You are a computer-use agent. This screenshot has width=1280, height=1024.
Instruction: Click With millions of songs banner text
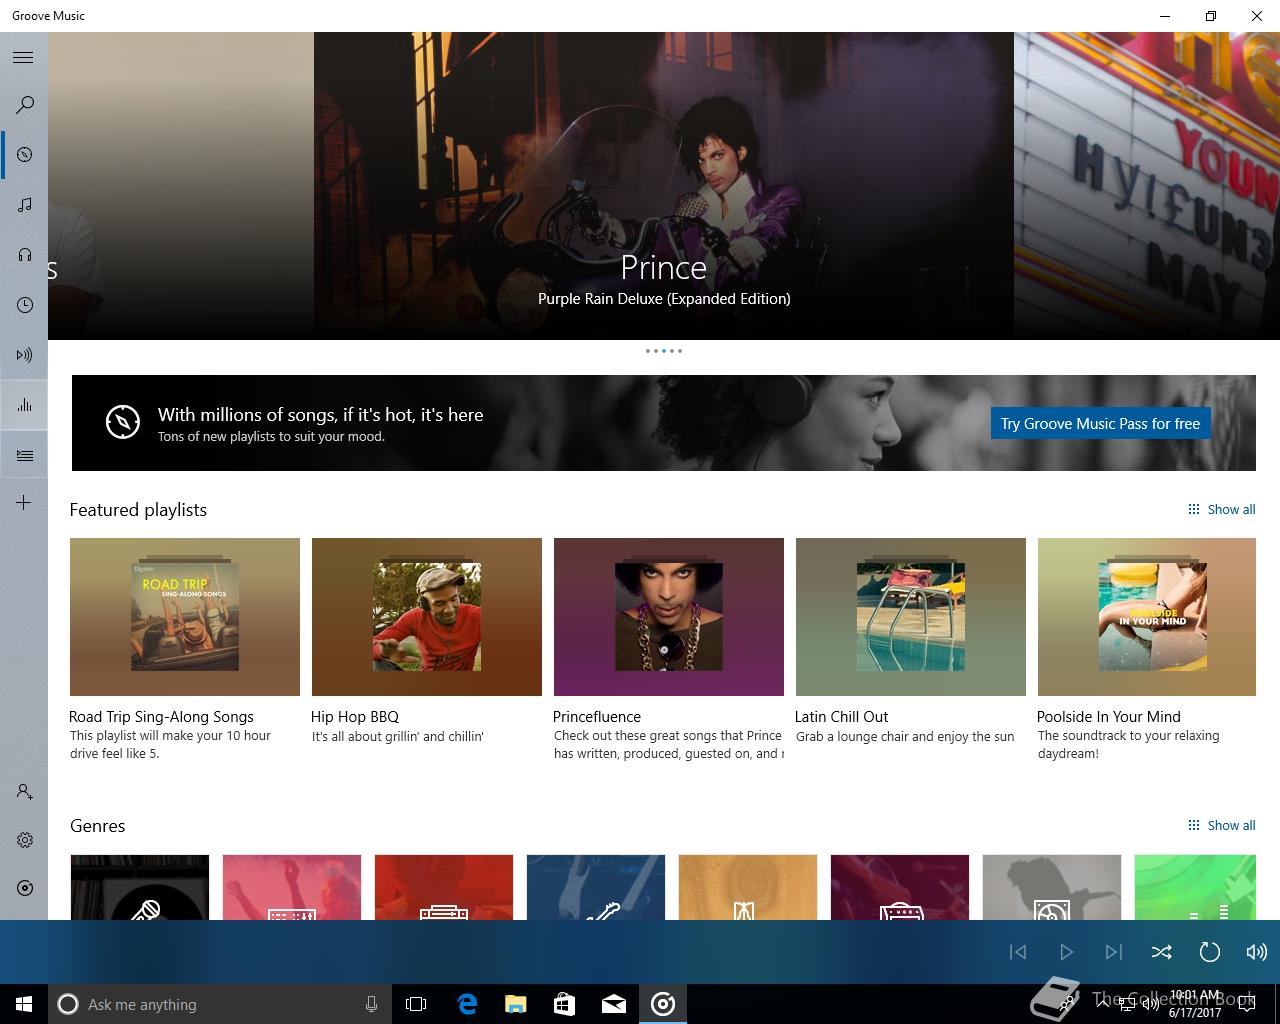320,414
